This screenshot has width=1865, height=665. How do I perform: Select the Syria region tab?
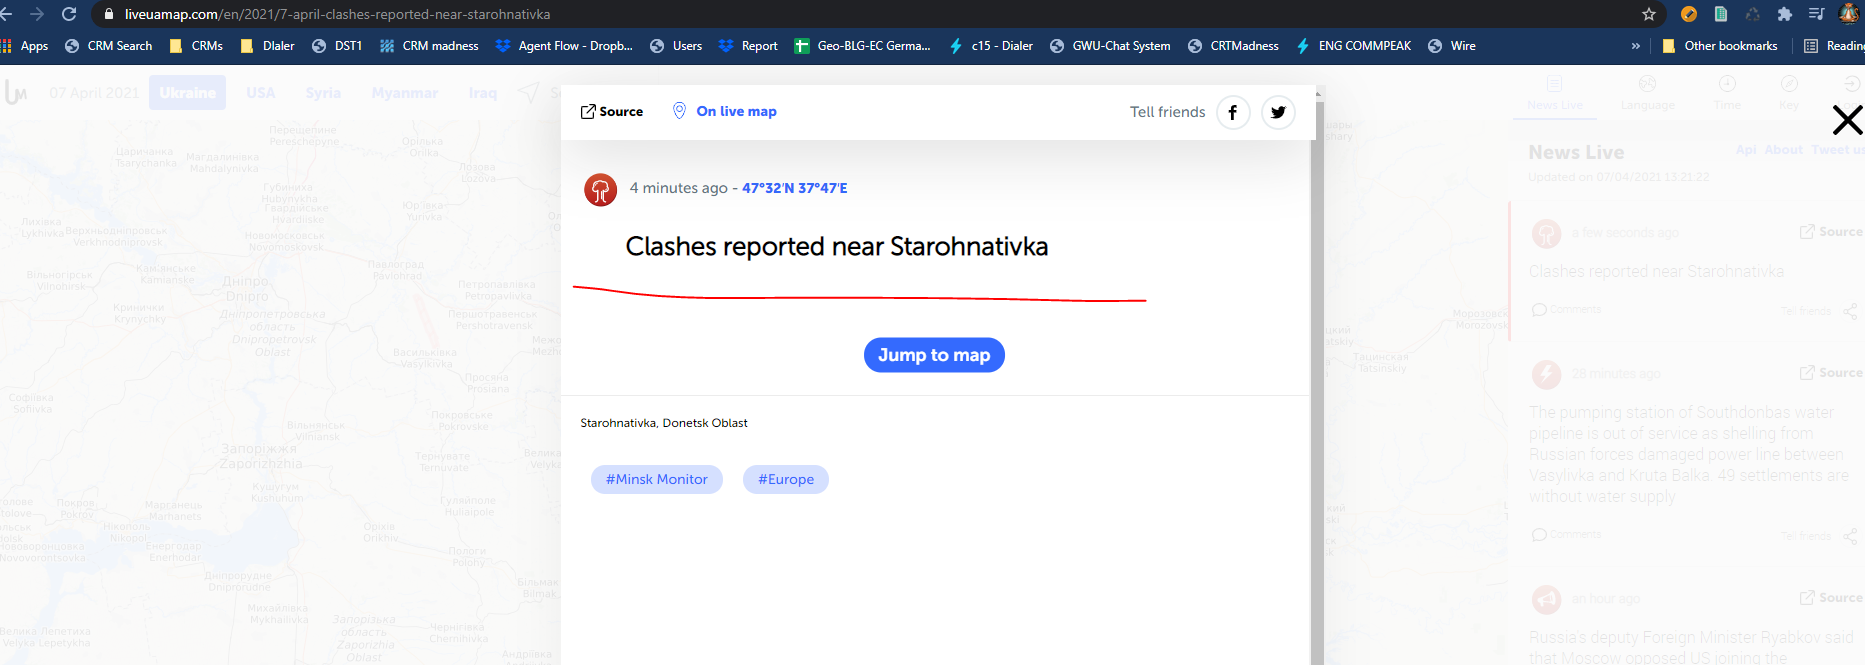point(323,93)
